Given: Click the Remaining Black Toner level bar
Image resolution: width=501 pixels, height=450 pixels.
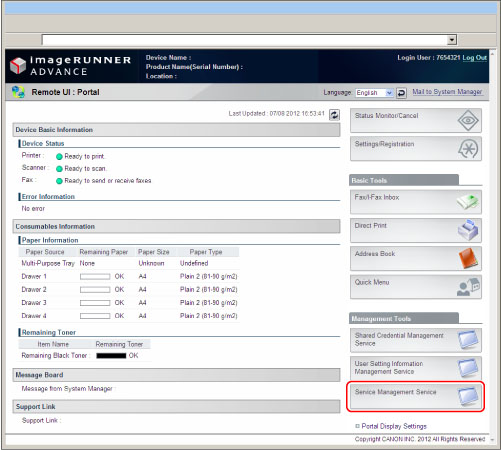Looking at the screenshot, I should [111, 356].
